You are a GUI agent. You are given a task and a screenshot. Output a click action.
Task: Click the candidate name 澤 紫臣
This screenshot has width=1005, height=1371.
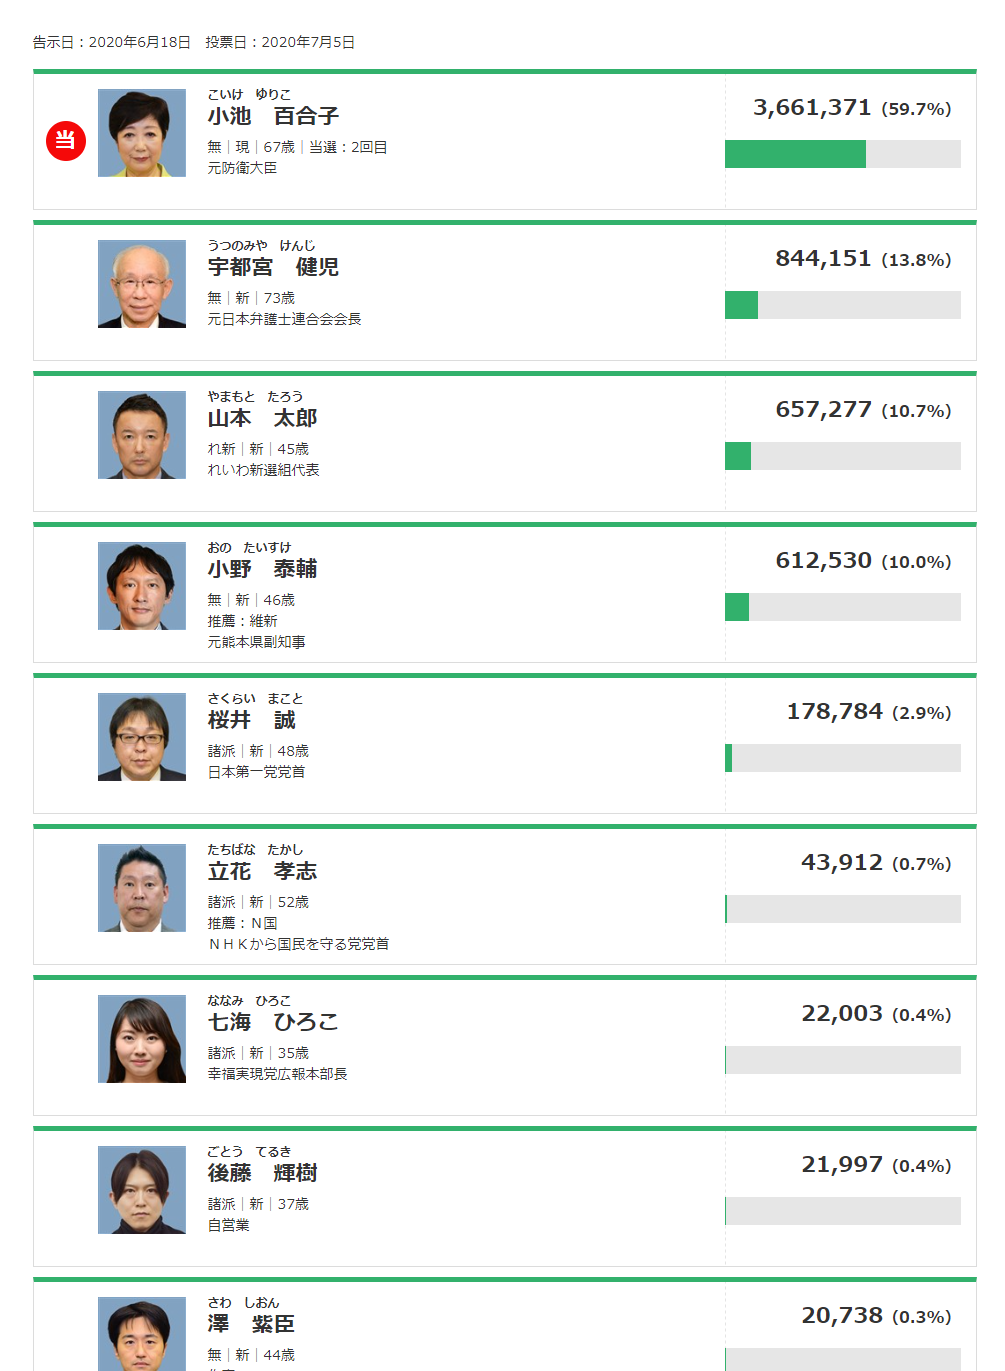tap(251, 1324)
